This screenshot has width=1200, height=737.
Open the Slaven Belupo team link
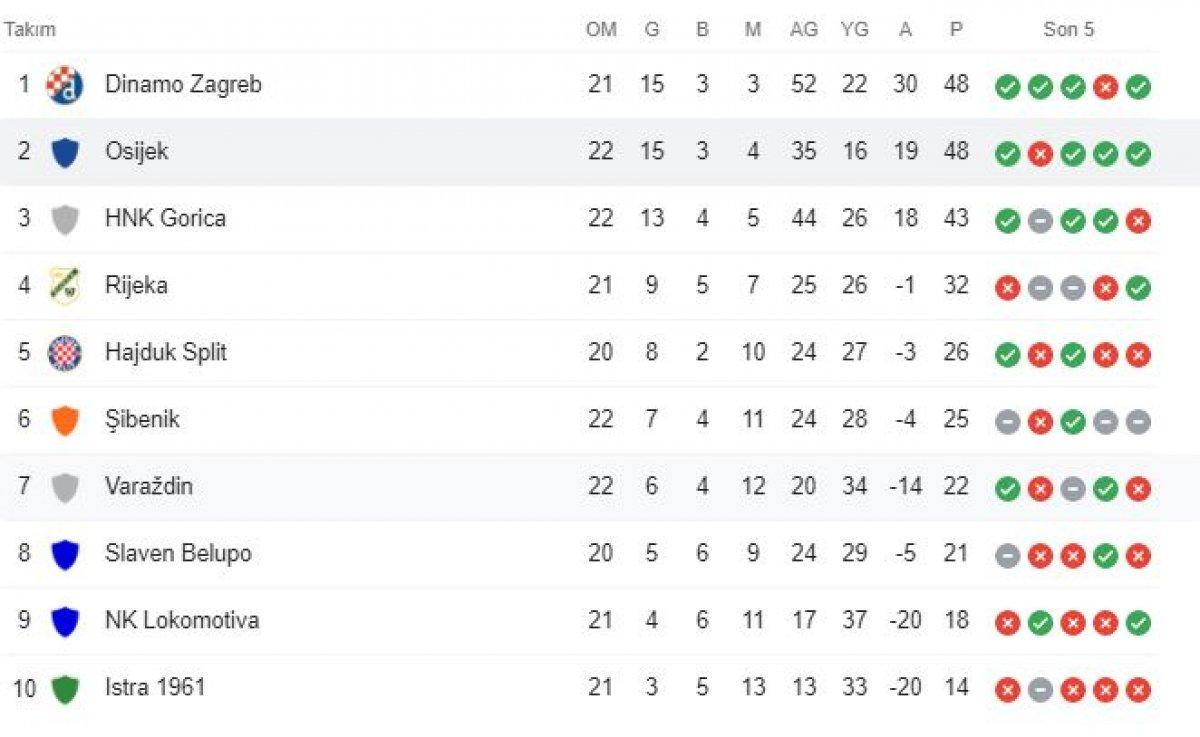pyautogui.click(x=178, y=553)
